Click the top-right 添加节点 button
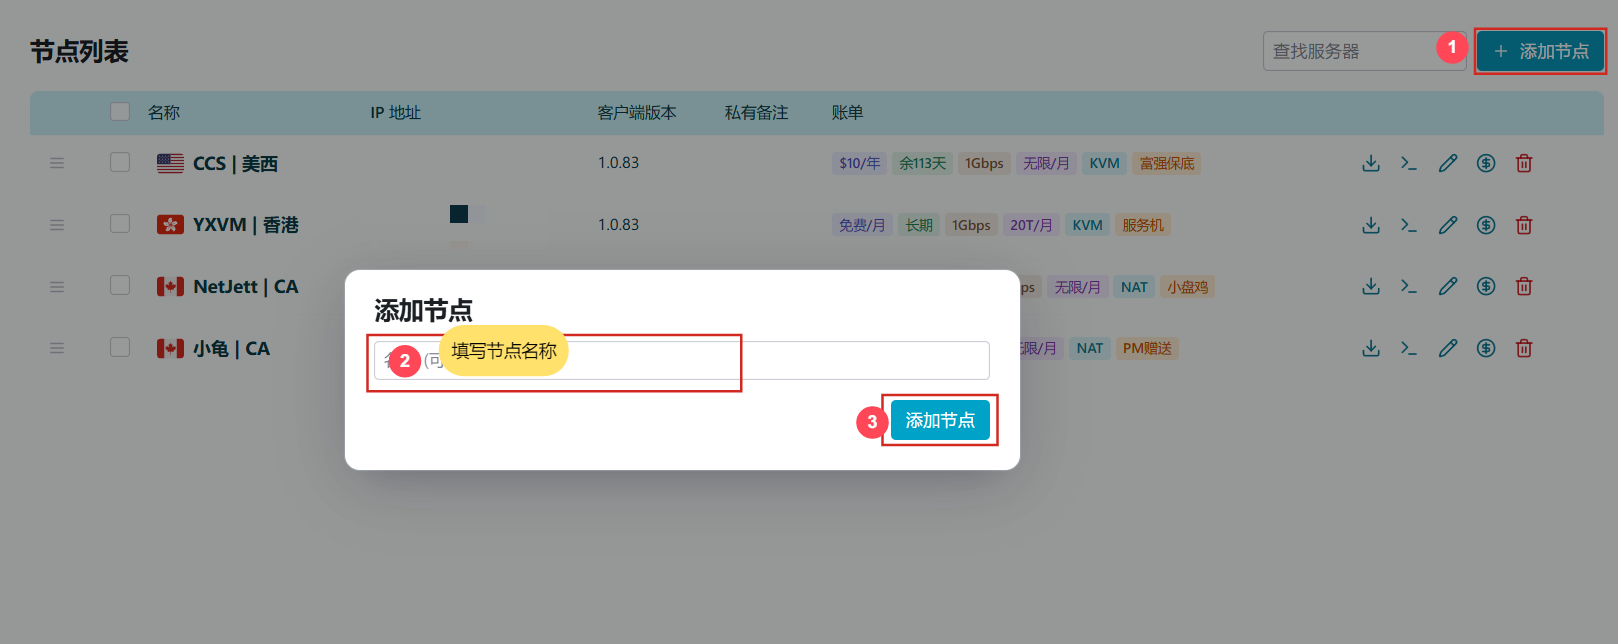Viewport: 1618px width, 644px height. click(x=1540, y=51)
